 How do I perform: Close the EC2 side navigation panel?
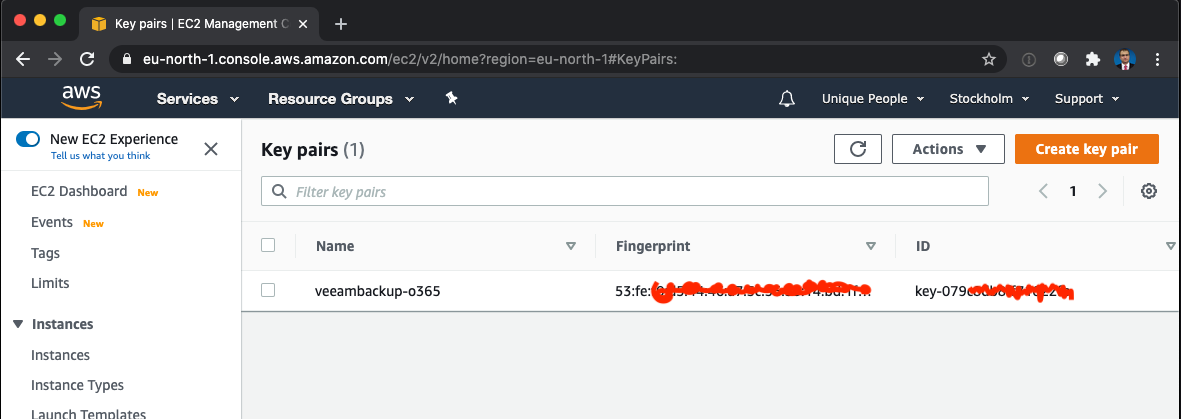211,148
